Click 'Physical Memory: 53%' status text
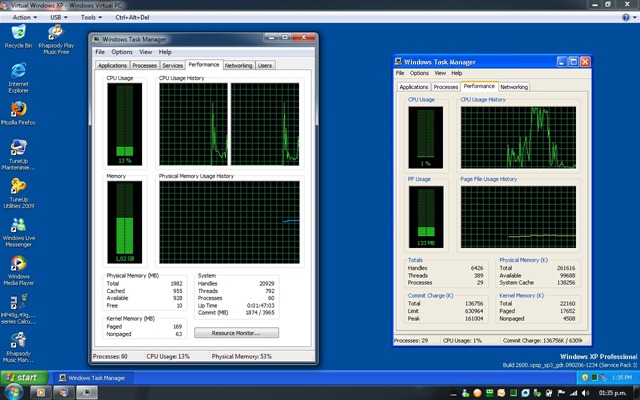The image size is (640, 400). (242, 356)
